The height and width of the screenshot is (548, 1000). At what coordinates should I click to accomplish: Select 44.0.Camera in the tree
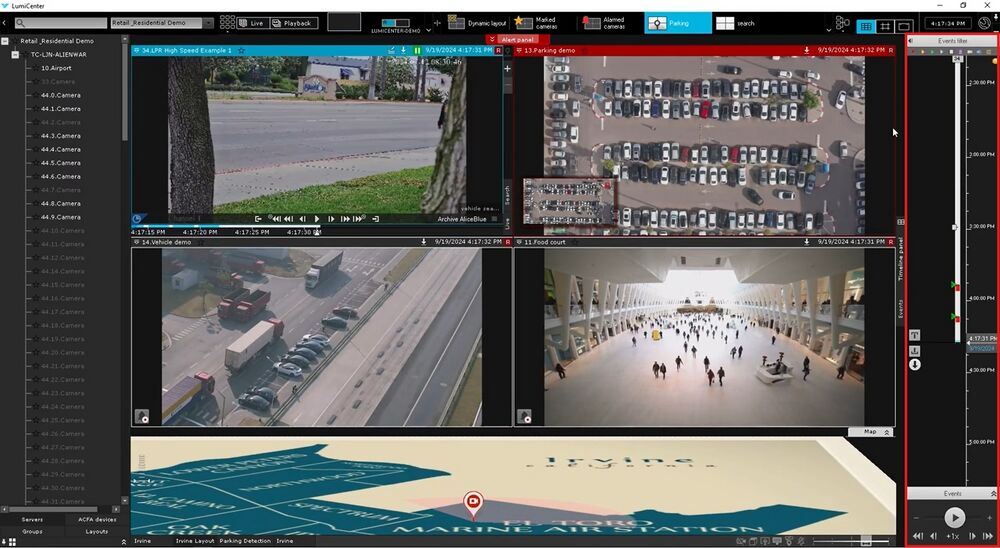point(61,95)
